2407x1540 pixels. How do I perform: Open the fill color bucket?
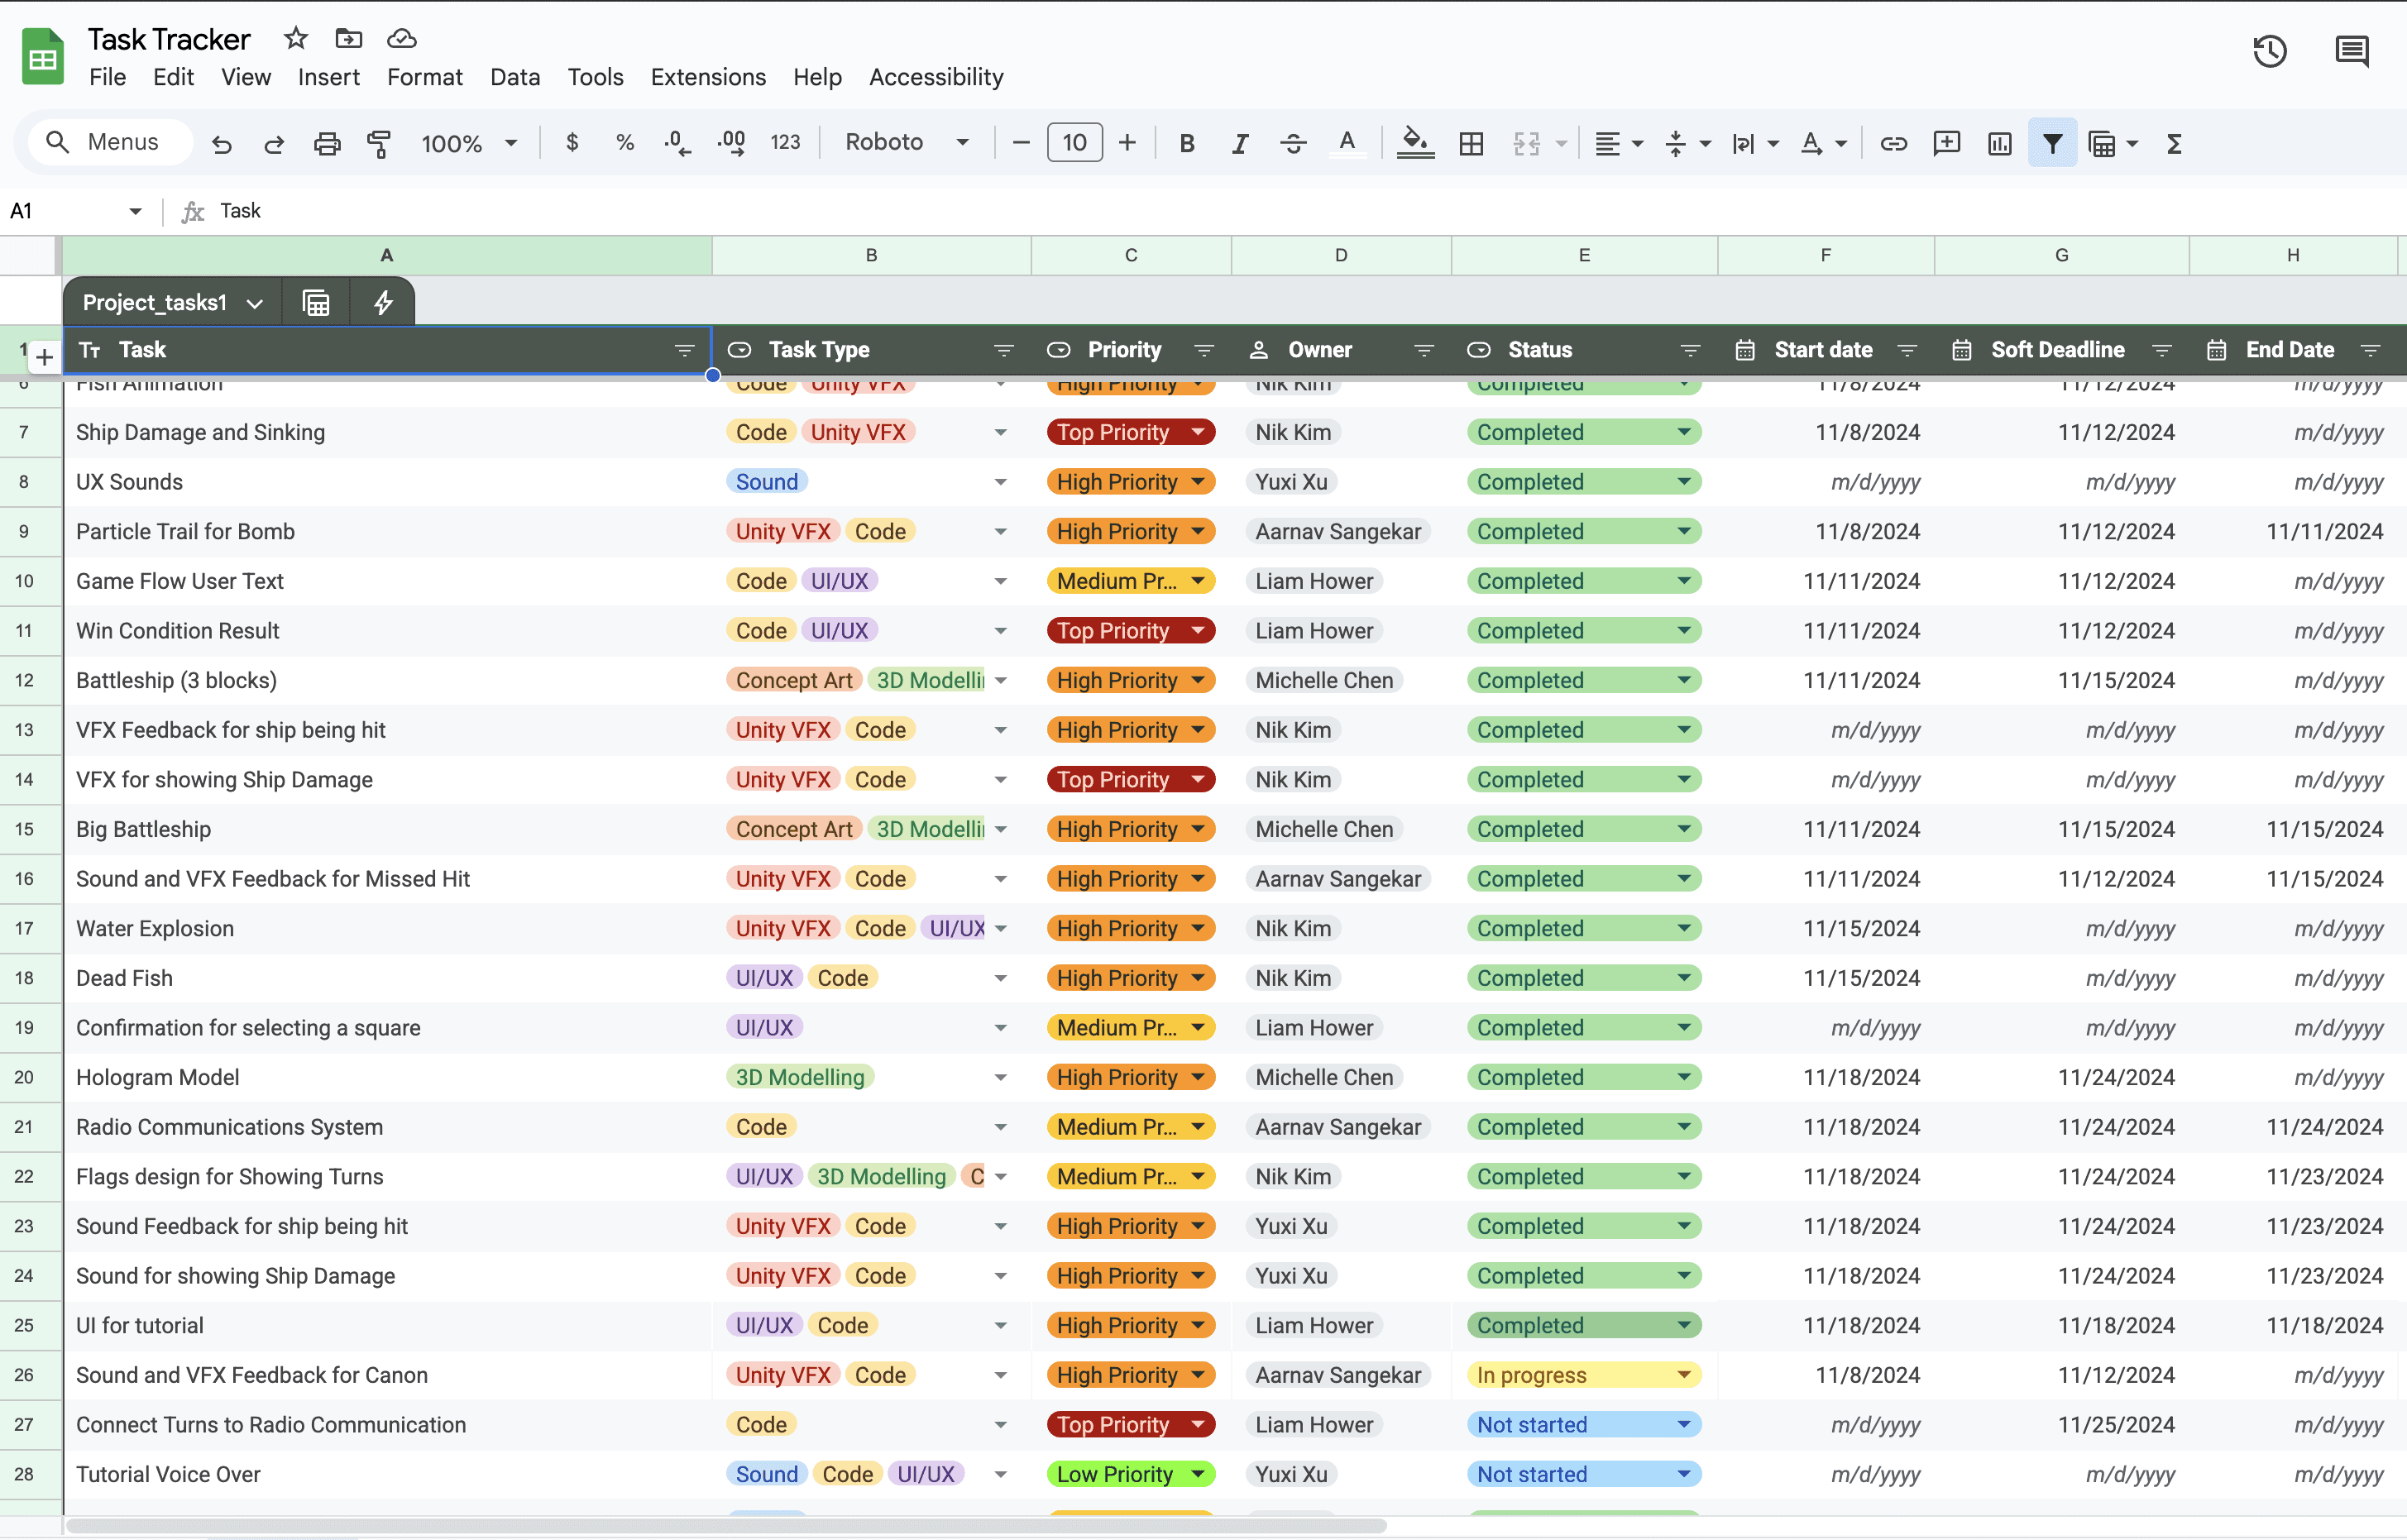pyautogui.click(x=1414, y=143)
